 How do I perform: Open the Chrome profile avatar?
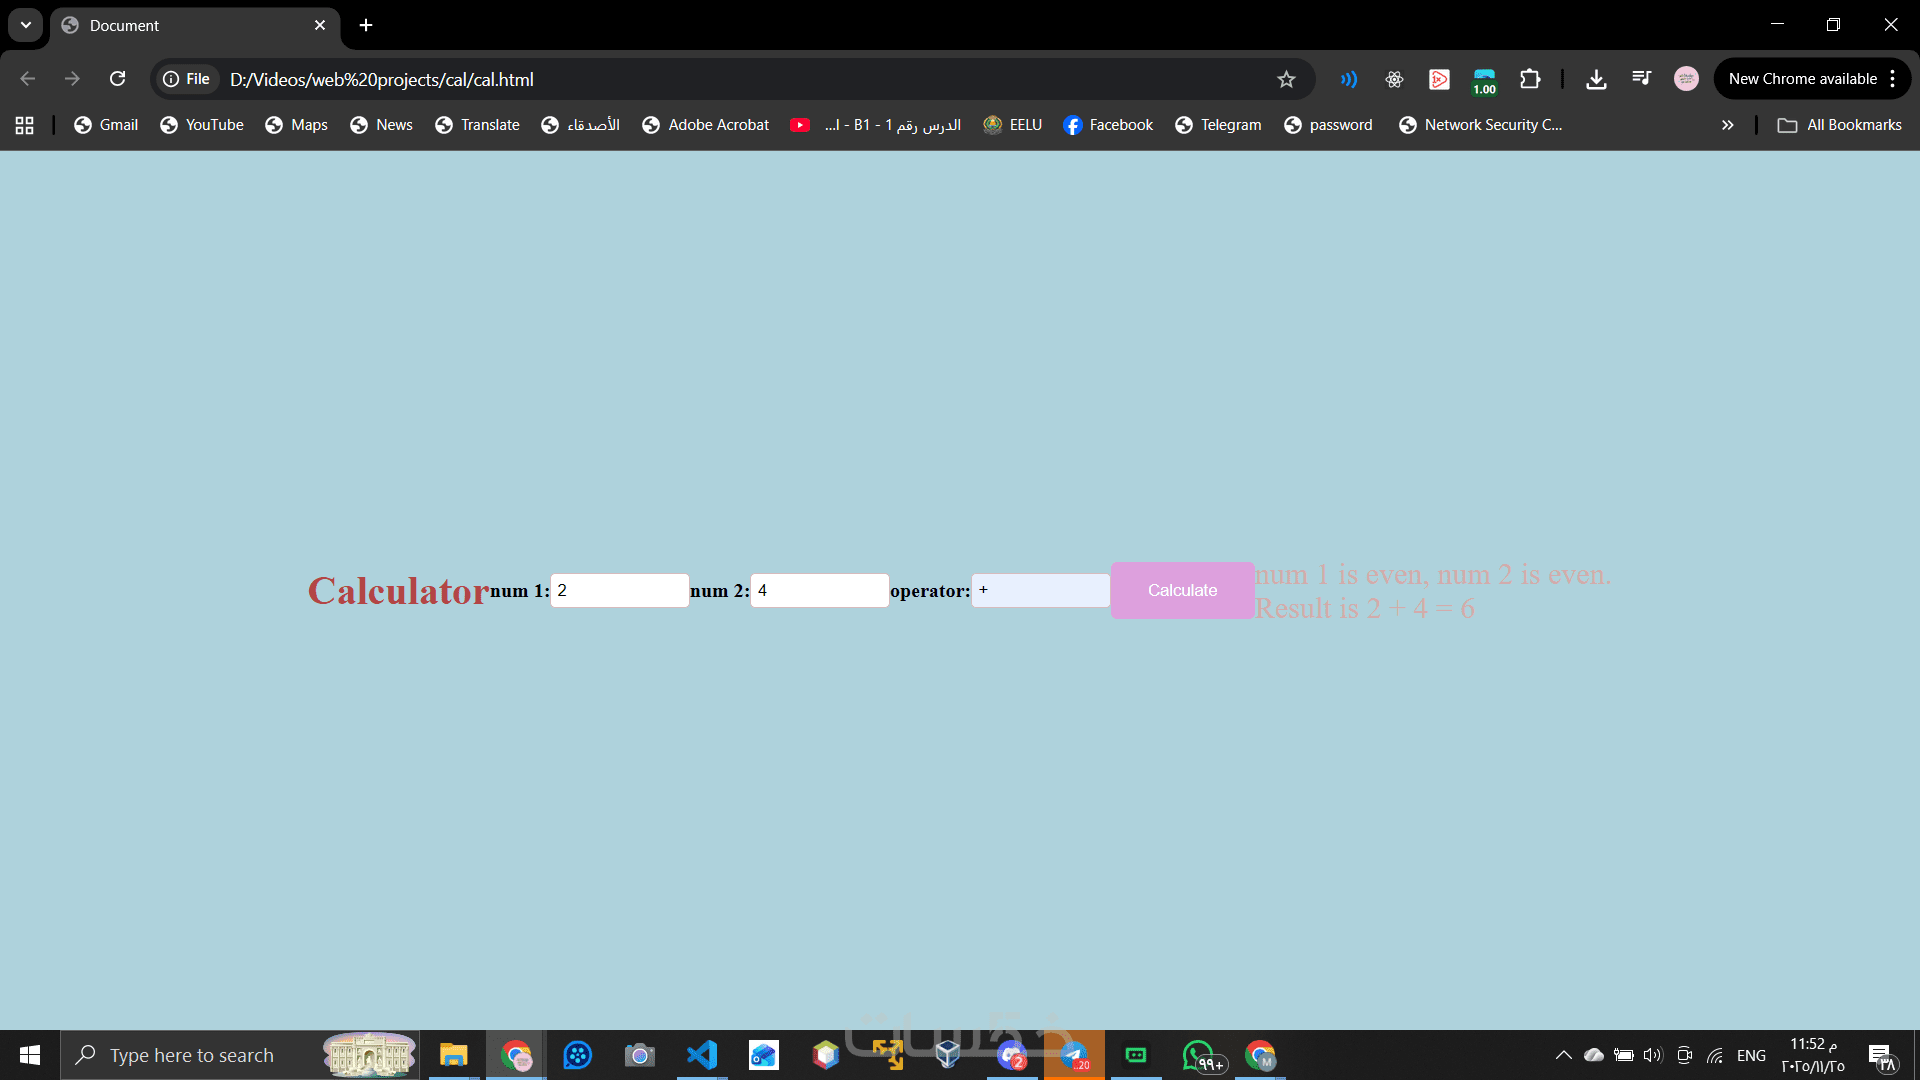click(x=1686, y=79)
